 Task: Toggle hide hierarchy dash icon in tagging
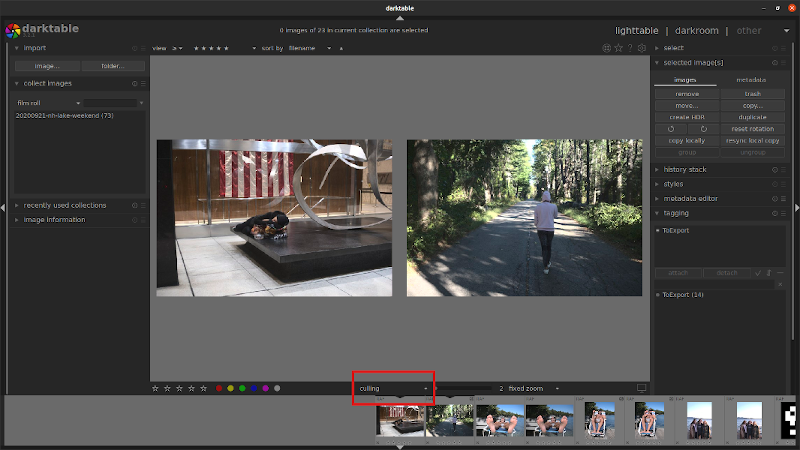[780, 273]
